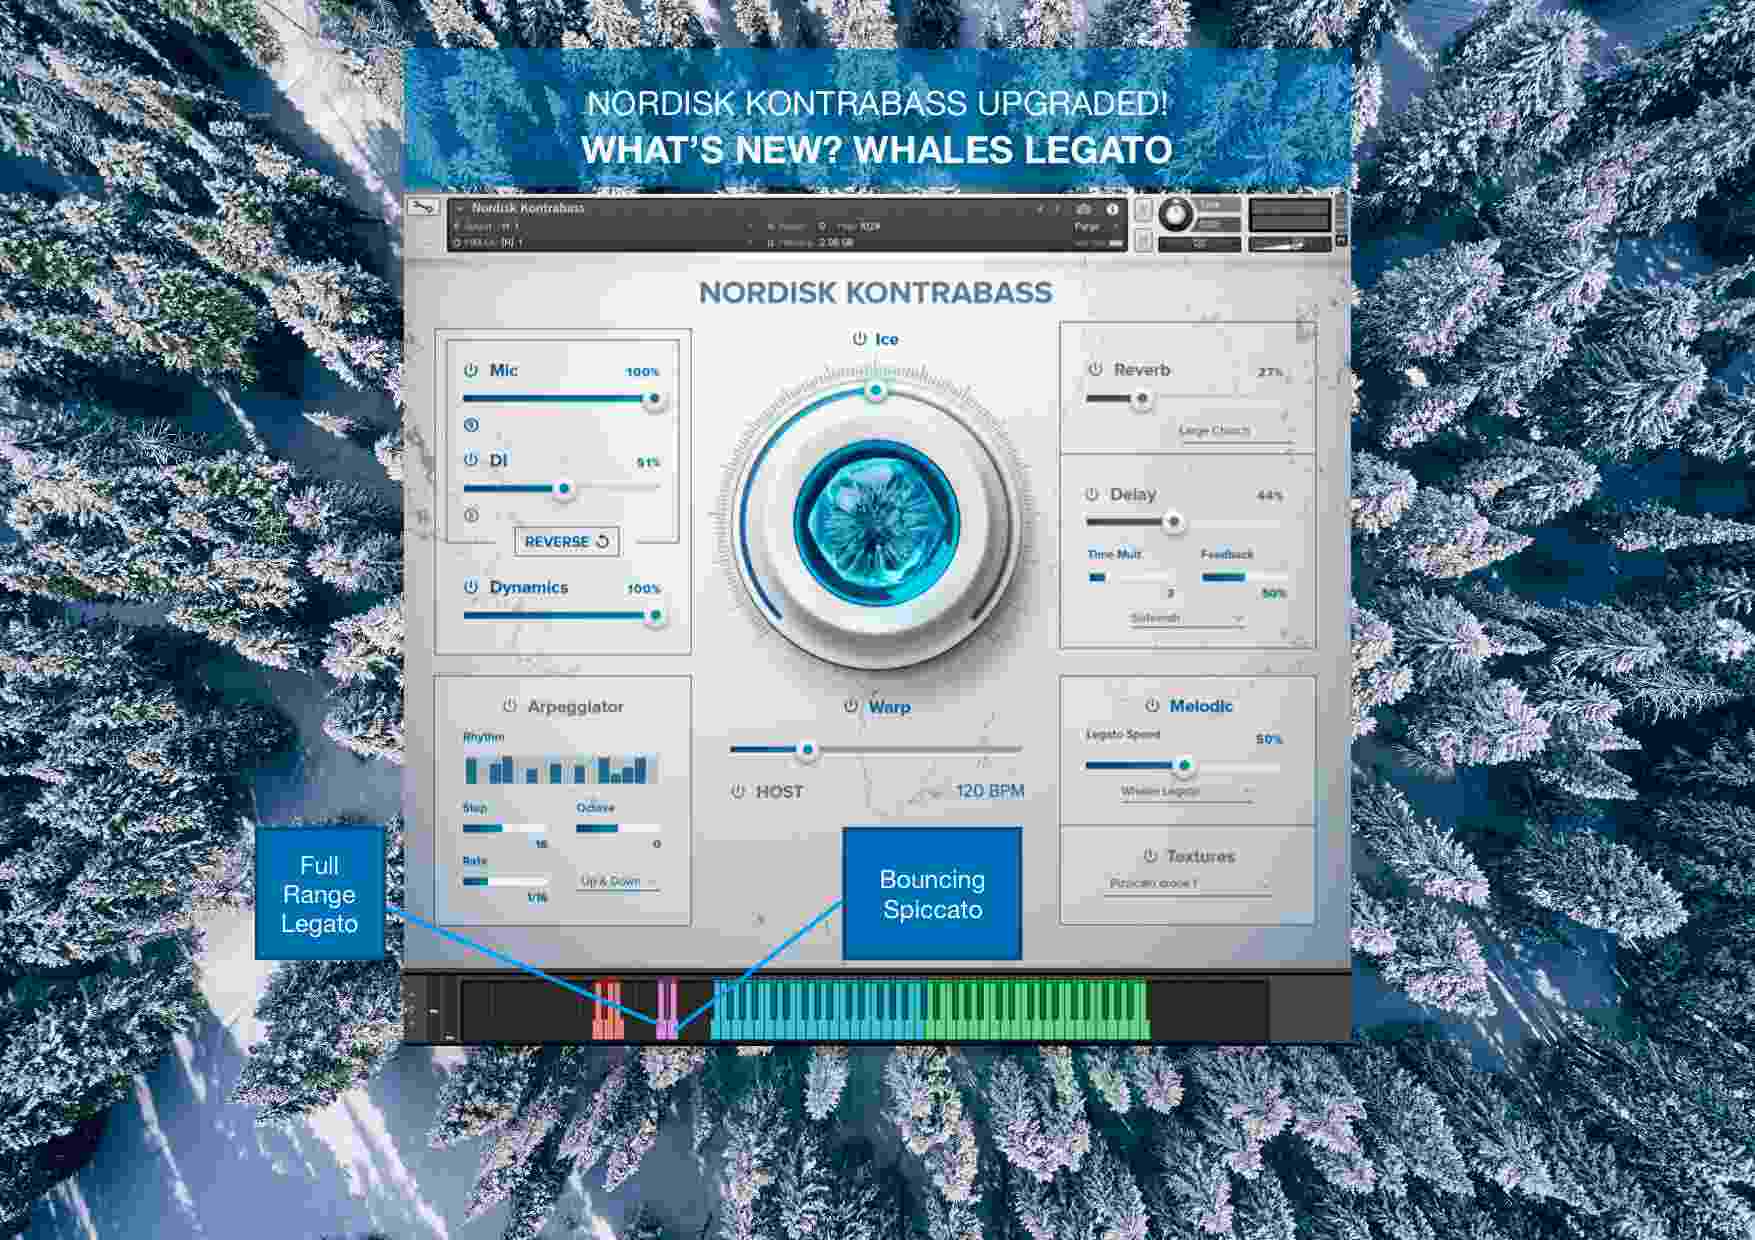Image resolution: width=1755 pixels, height=1240 pixels.
Task: Click the Up & Down arpeggiator direction selector
Action: (614, 883)
